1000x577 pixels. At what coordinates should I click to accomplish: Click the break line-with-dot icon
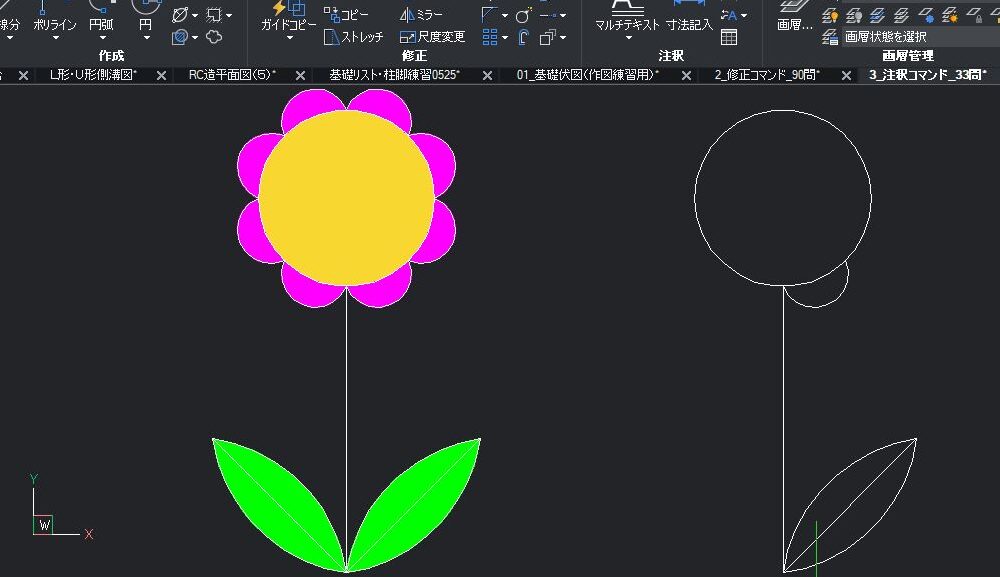(548, 15)
